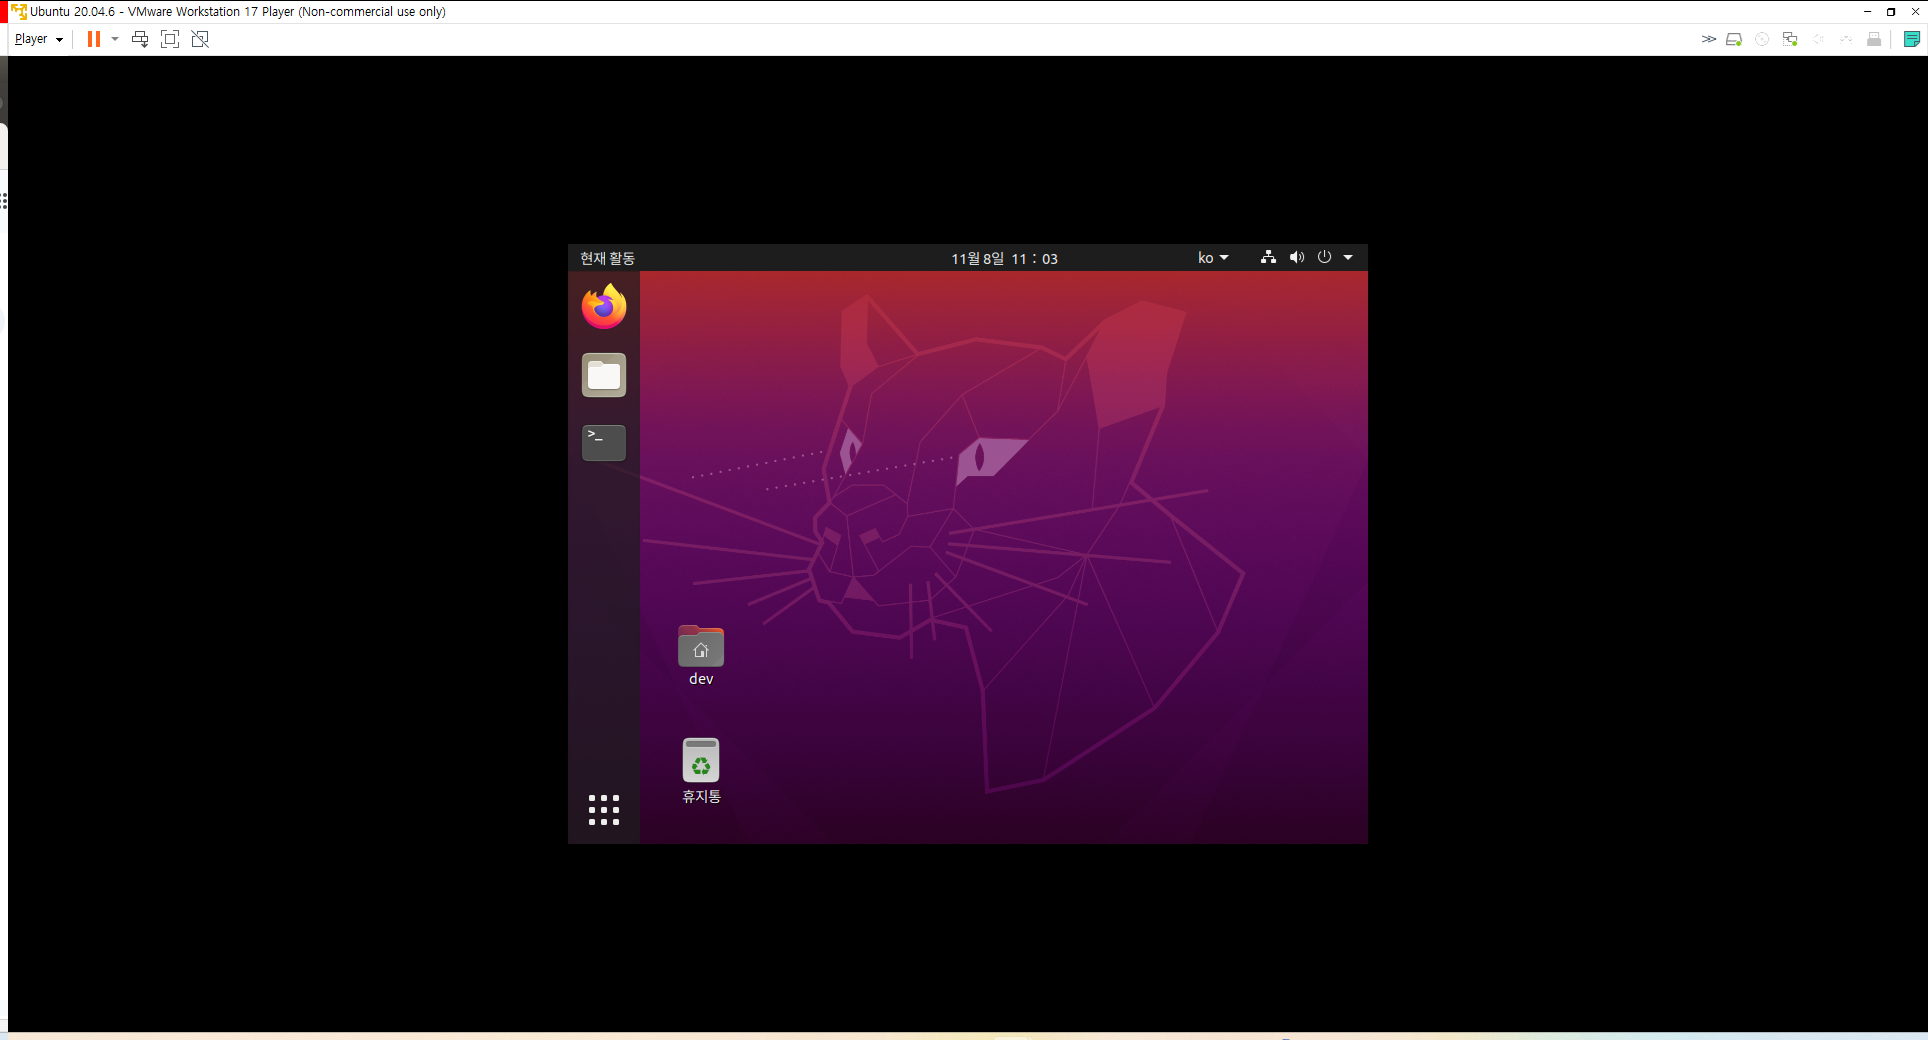Select the 휴지통 trash desktop icon
The width and height of the screenshot is (1928, 1040).
tap(701, 771)
